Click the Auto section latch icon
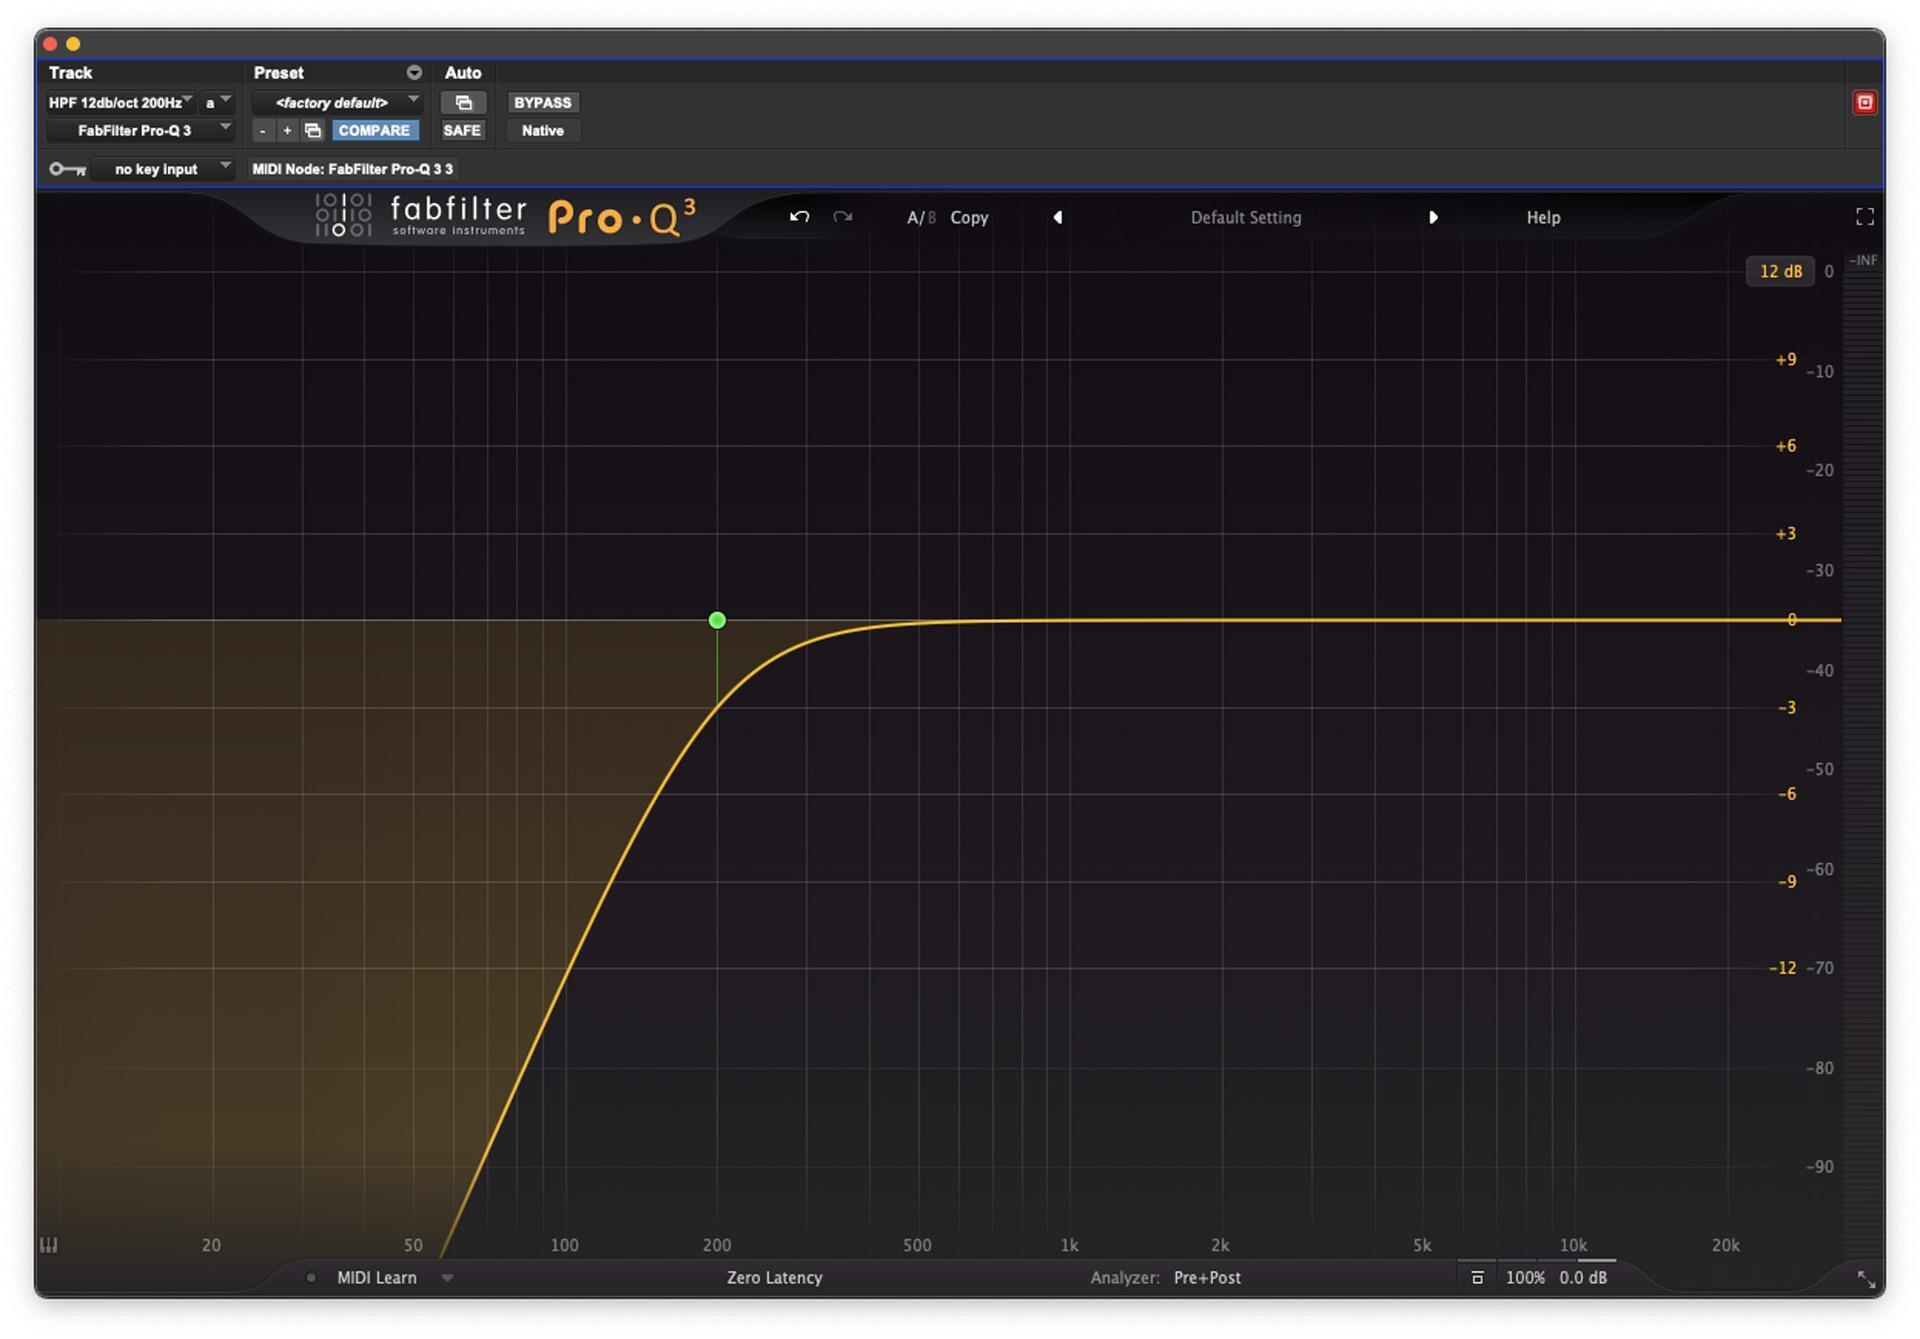Screen dimensions: 1920x1339 (464, 102)
